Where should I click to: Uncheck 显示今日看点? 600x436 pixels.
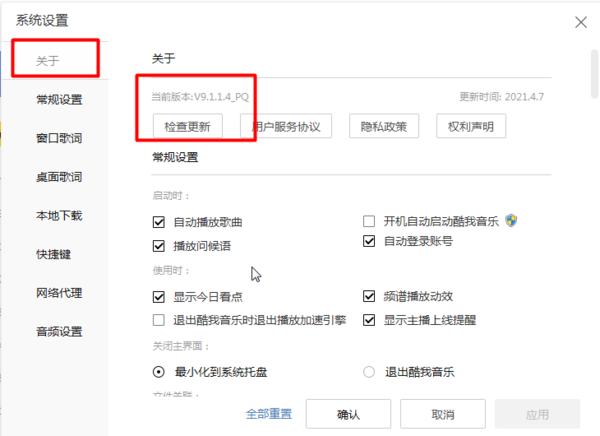(x=159, y=297)
